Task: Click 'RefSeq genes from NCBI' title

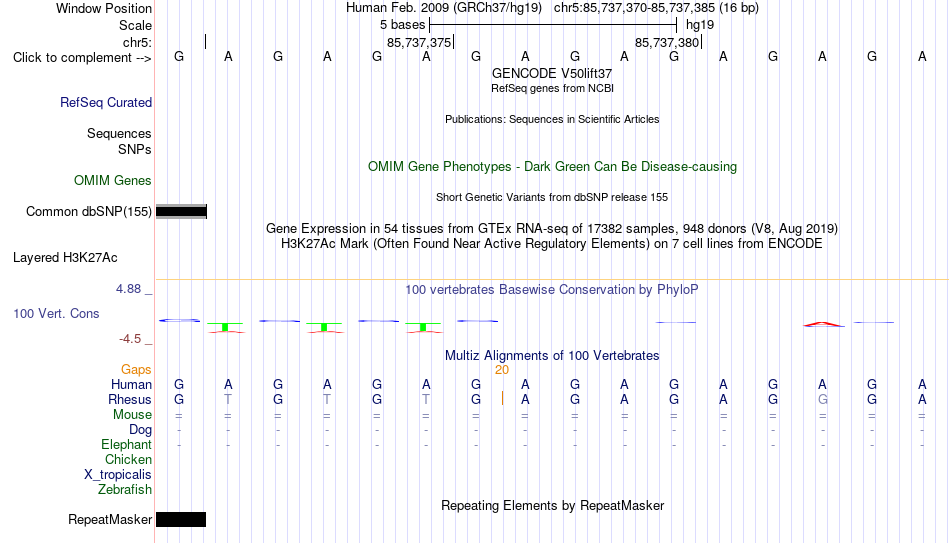Action: (x=553, y=88)
